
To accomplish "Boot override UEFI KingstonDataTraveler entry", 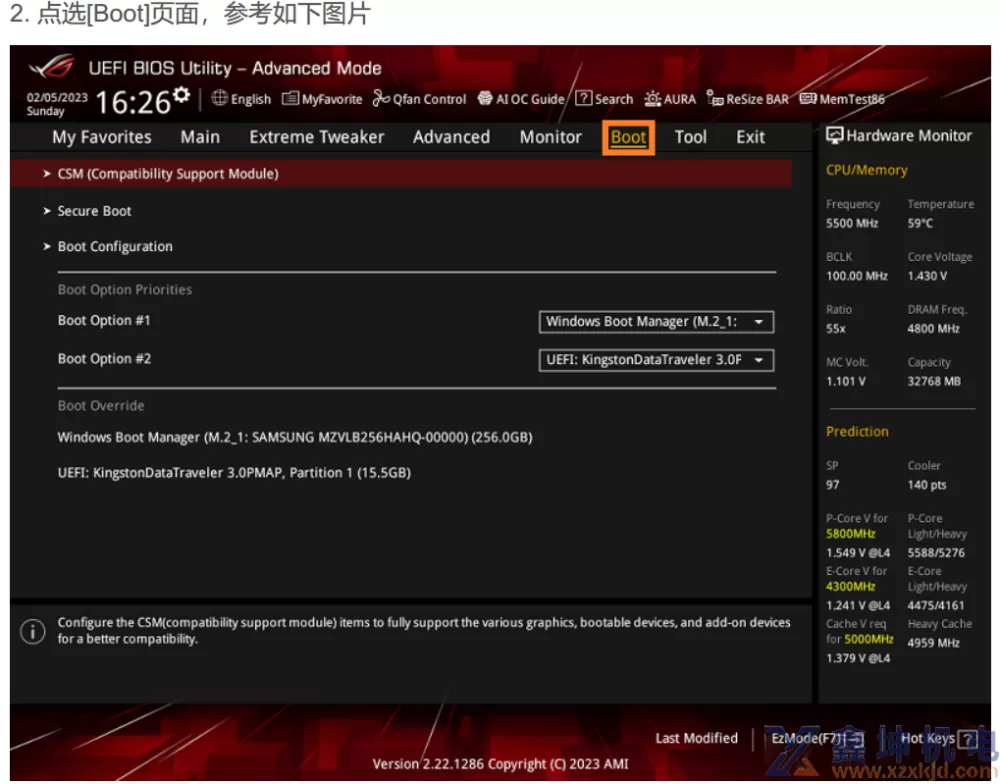I will (x=234, y=473).
